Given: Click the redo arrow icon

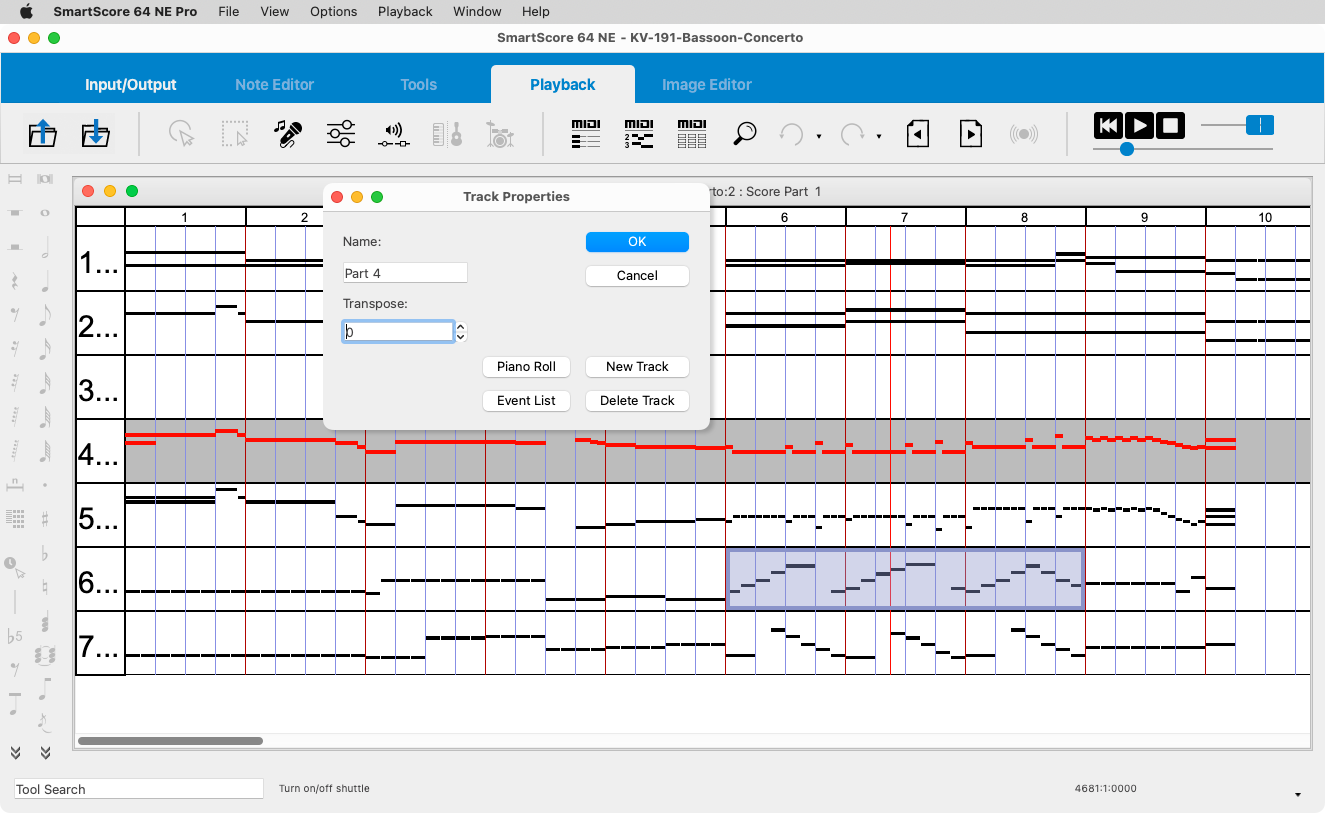Looking at the screenshot, I should click(x=852, y=133).
